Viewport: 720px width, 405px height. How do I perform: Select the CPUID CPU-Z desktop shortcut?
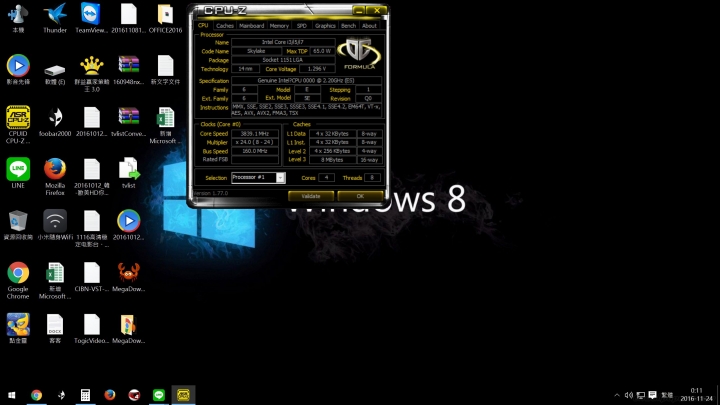click(18, 124)
